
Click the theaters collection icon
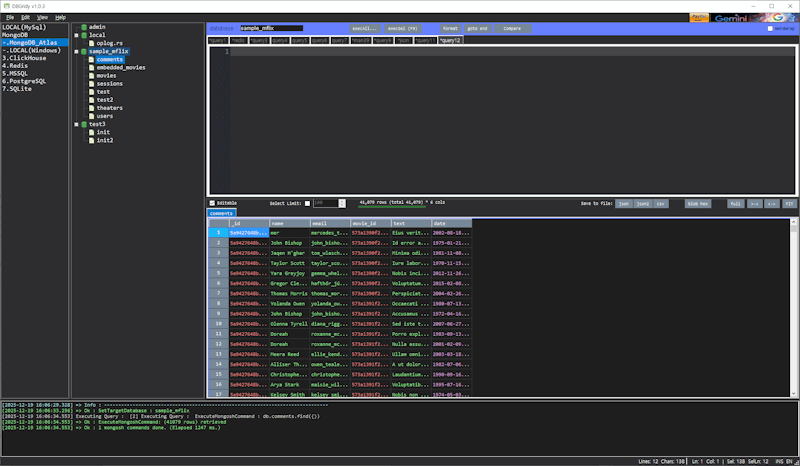(92, 108)
